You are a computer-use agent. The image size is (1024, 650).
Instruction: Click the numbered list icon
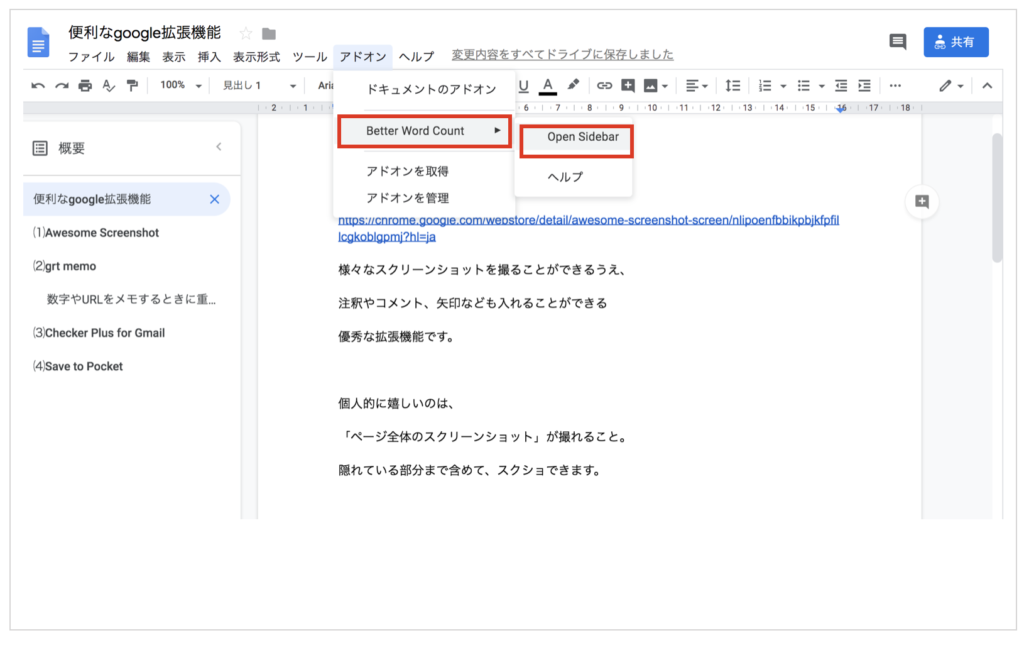click(765, 86)
